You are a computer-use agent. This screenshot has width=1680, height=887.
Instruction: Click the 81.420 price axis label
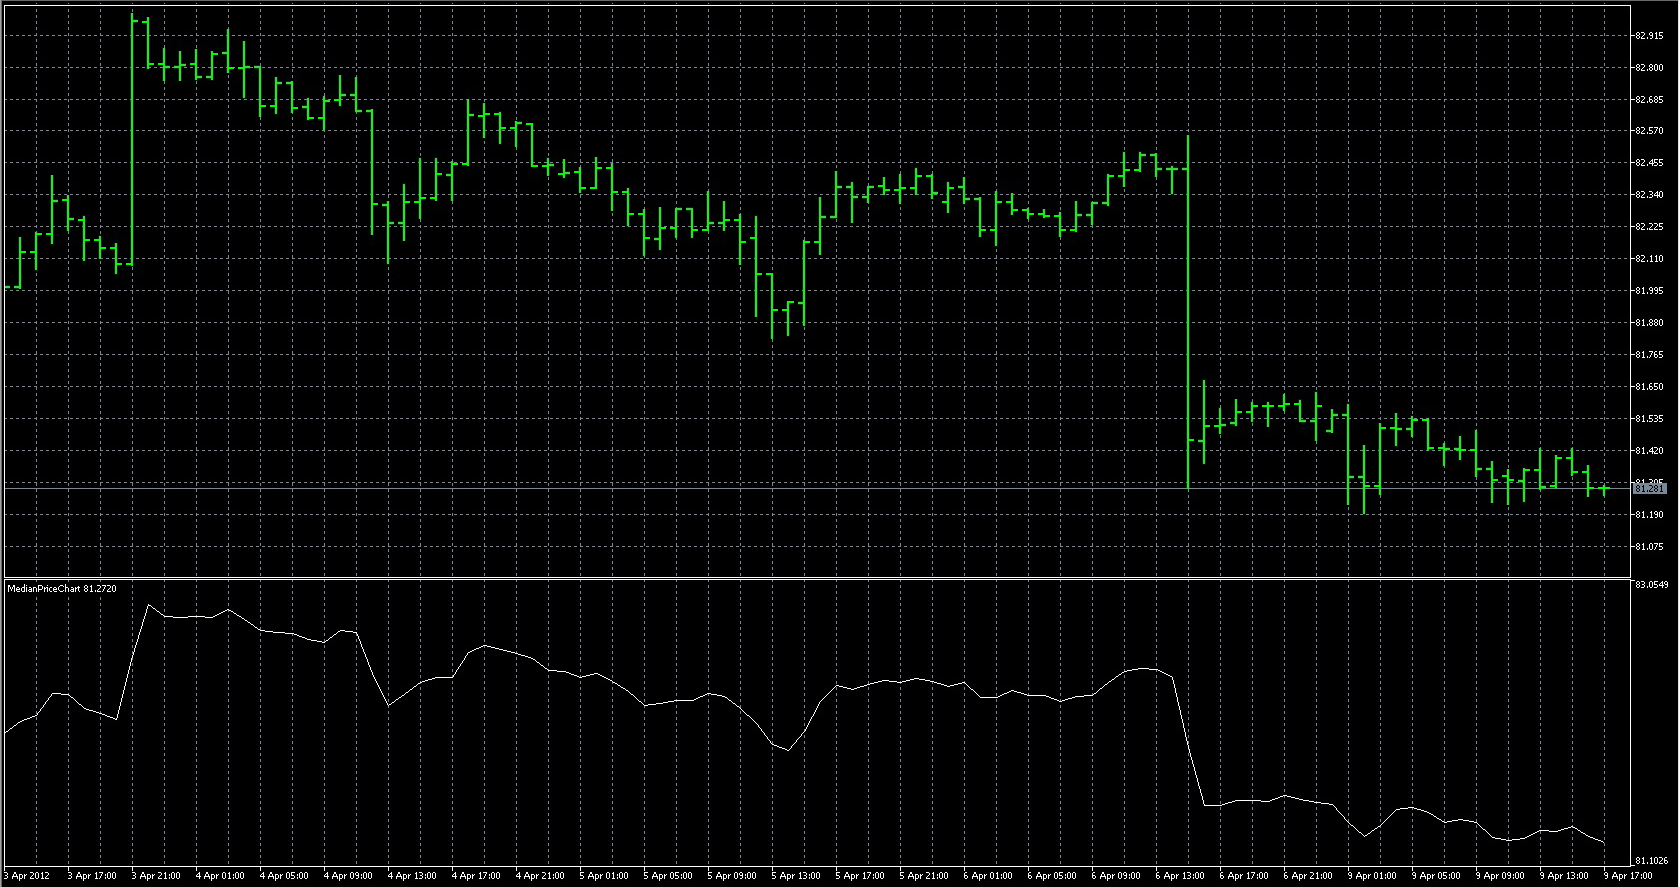tap(1649, 451)
